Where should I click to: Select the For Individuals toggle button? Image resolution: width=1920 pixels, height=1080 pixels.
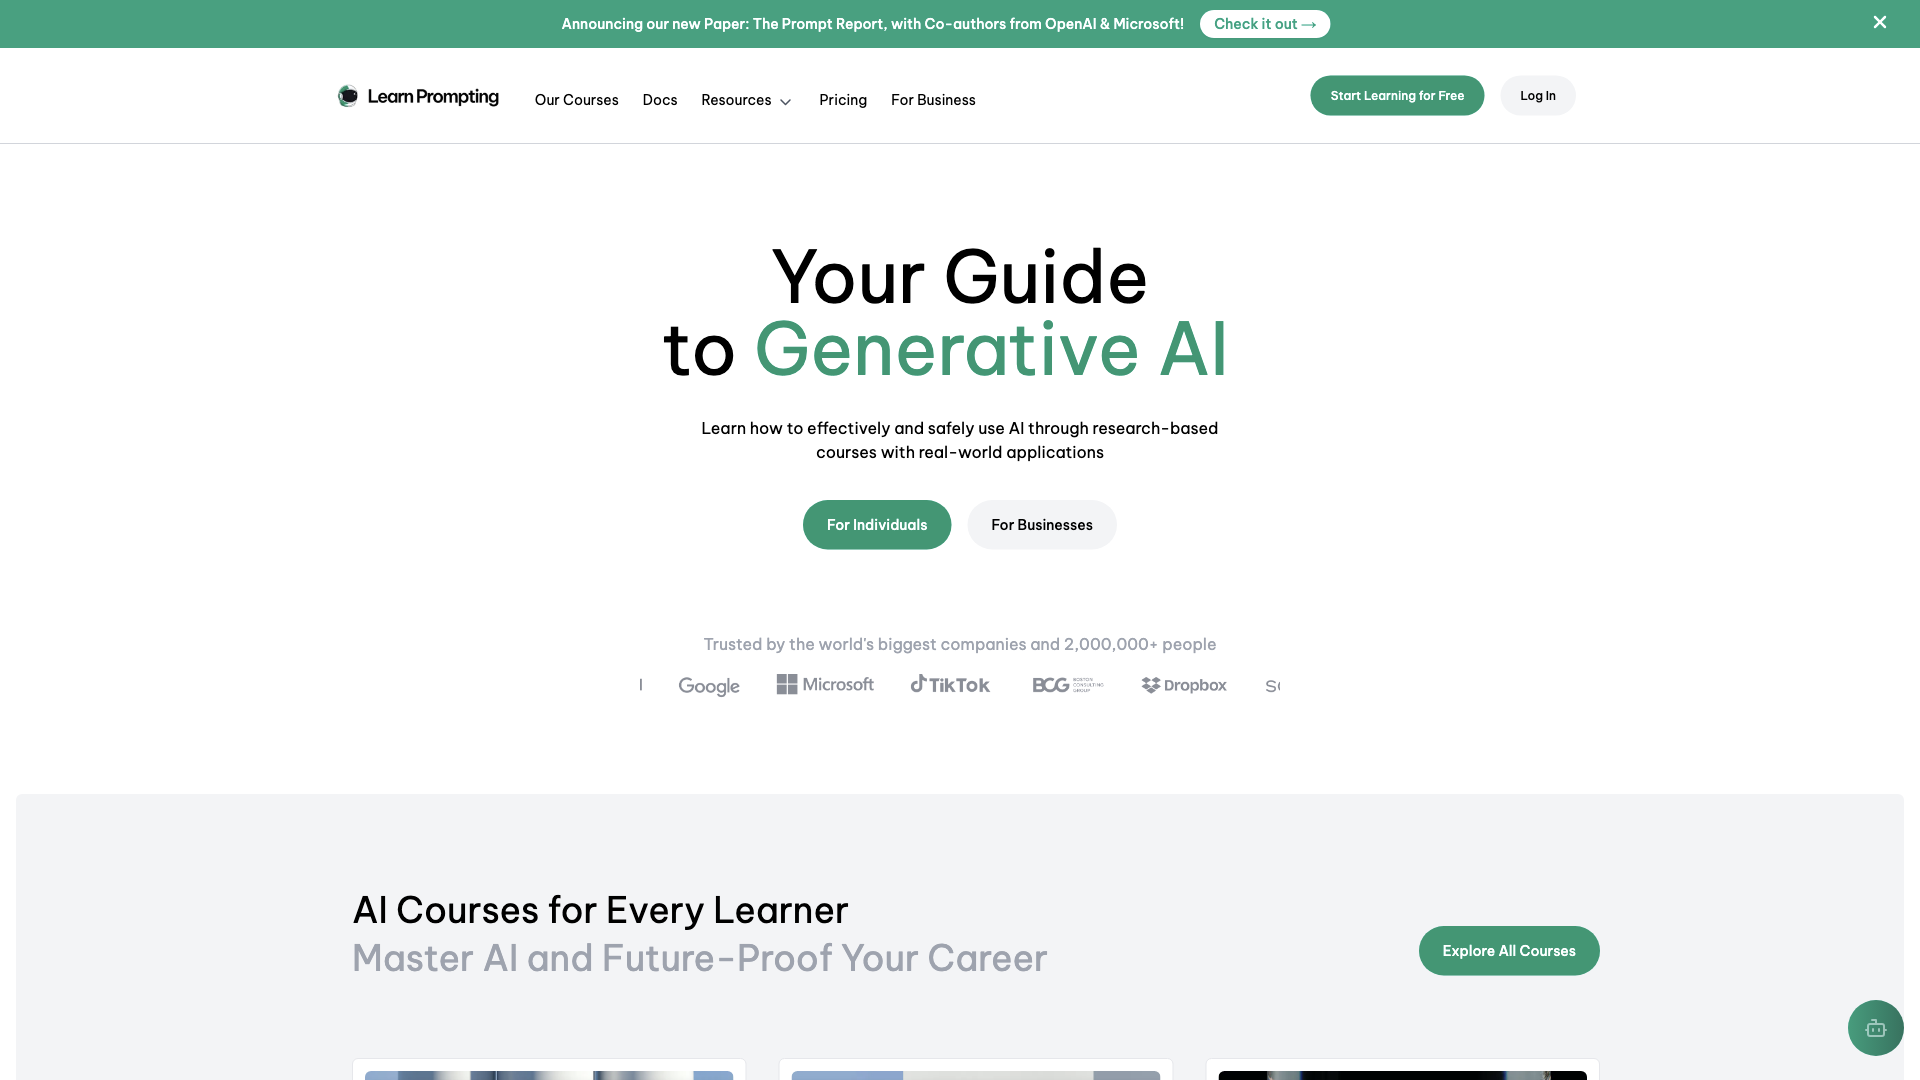(877, 524)
